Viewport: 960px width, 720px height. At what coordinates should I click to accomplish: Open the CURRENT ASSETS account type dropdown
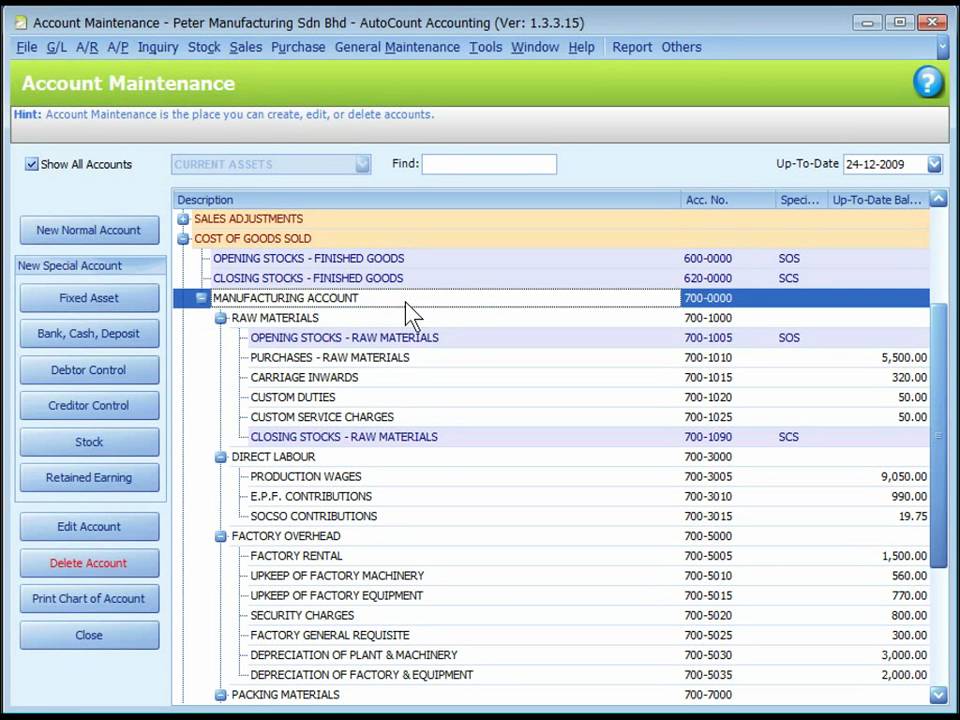tap(363, 164)
